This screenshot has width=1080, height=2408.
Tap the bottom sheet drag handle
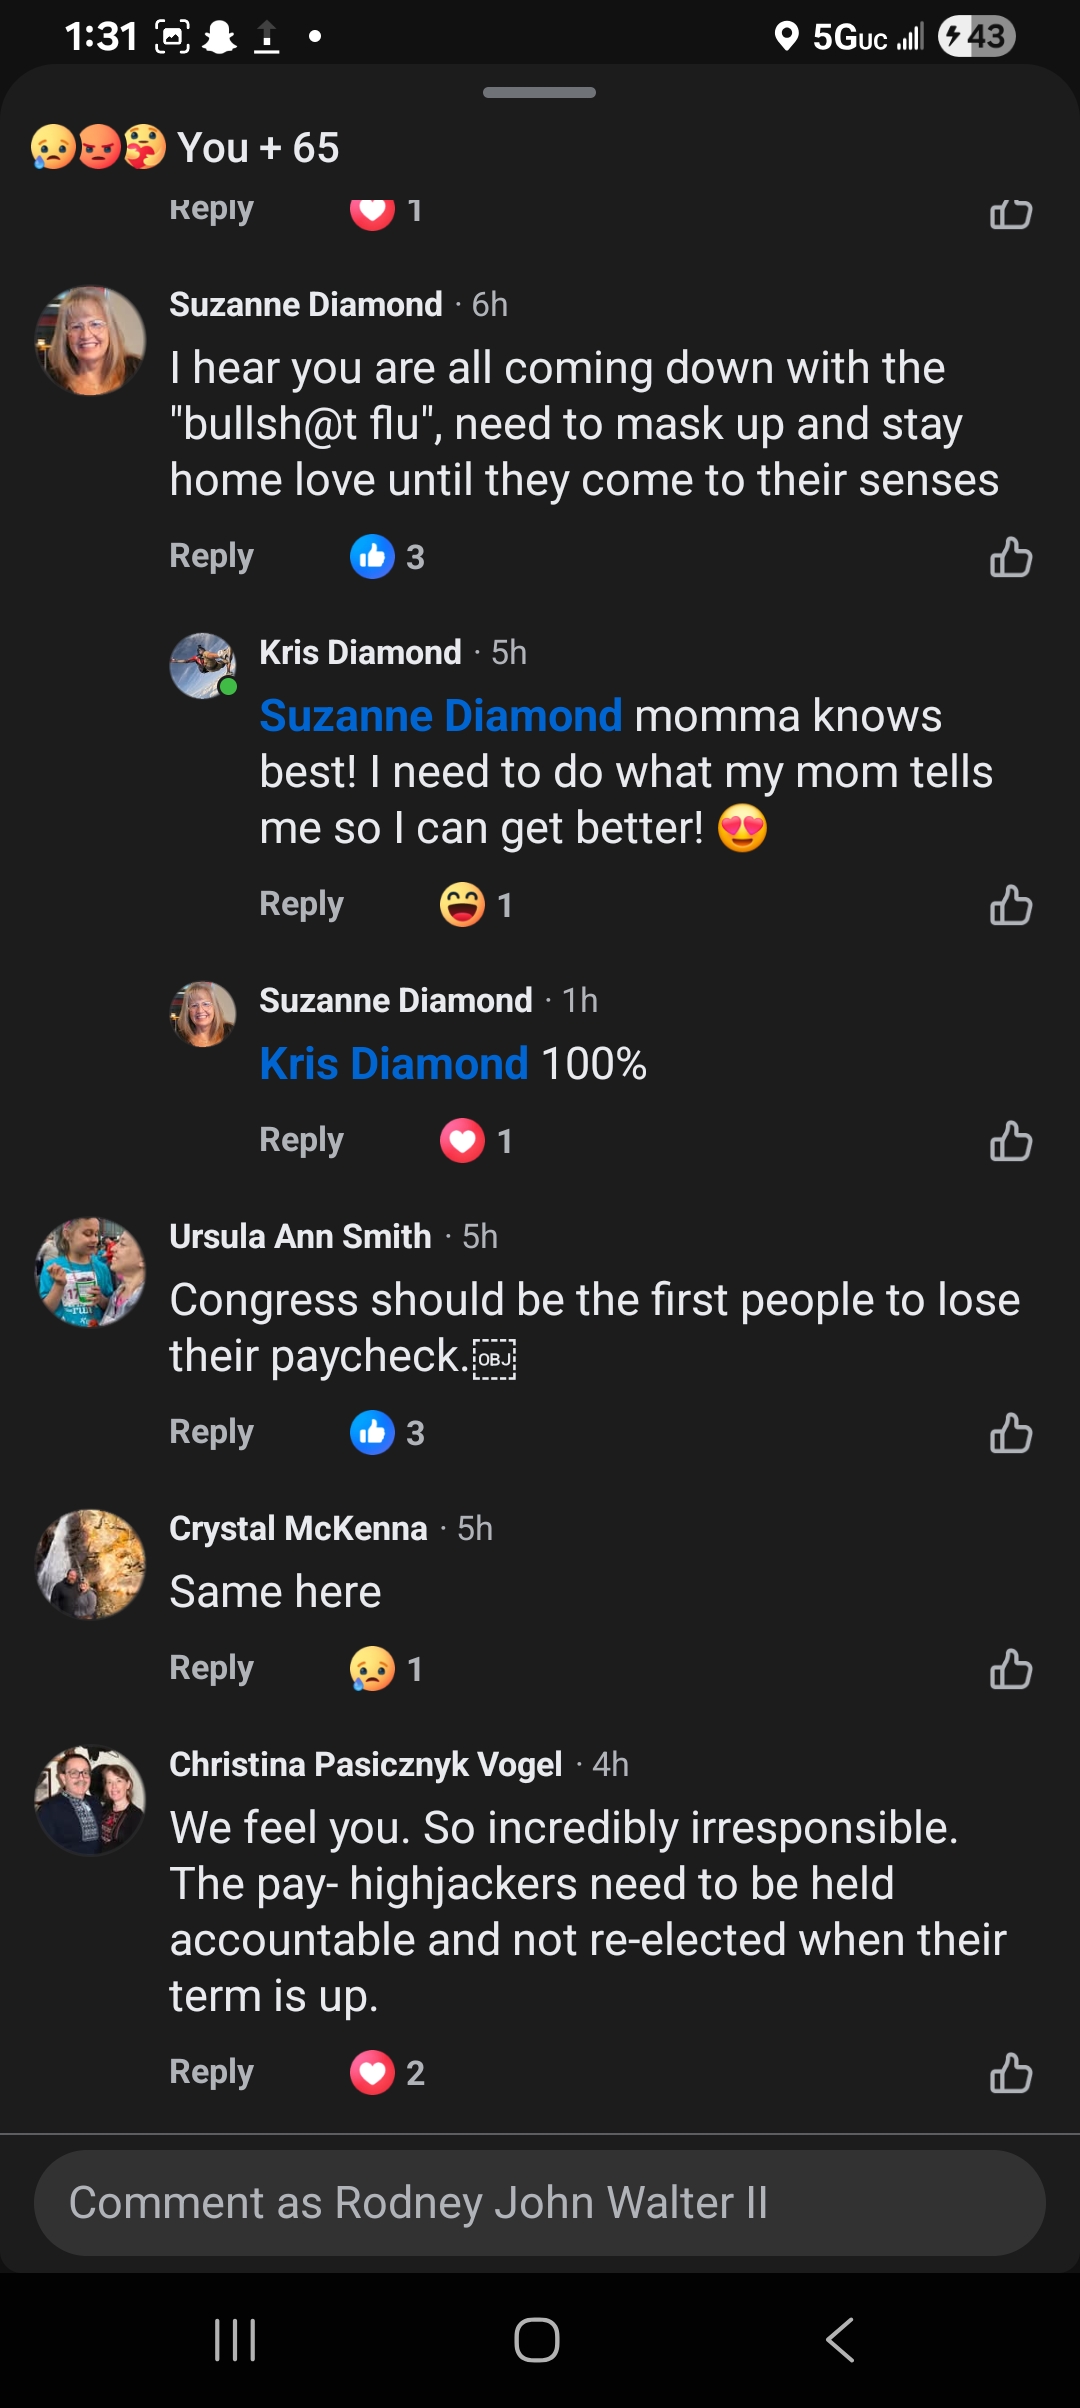click(539, 93)
